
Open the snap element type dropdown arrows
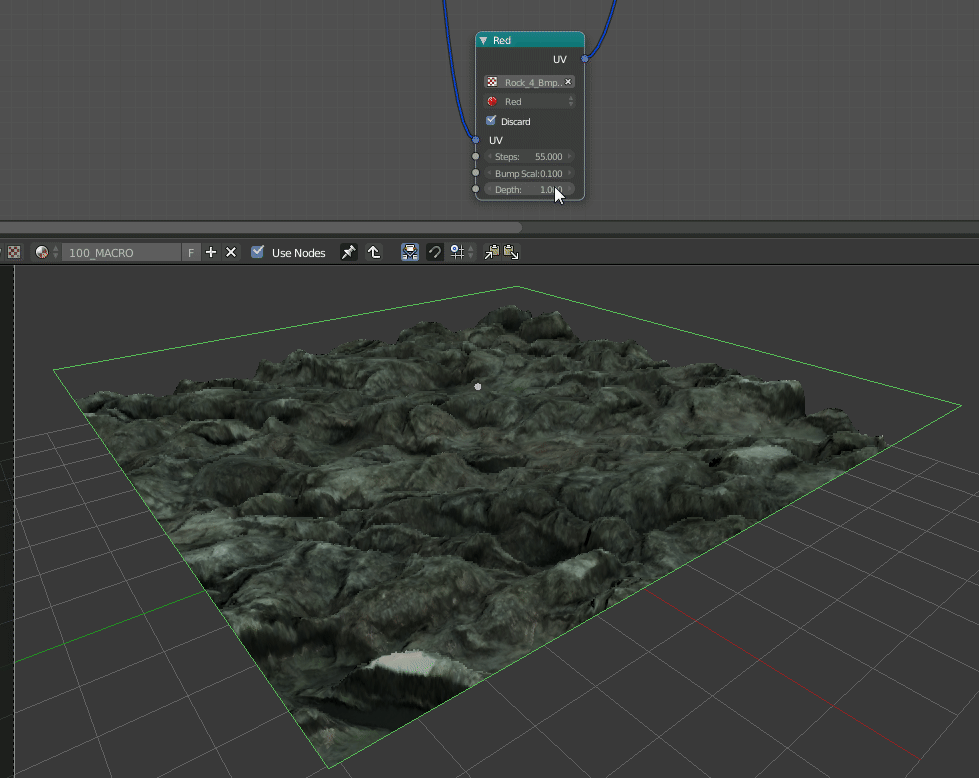(471, 252)
